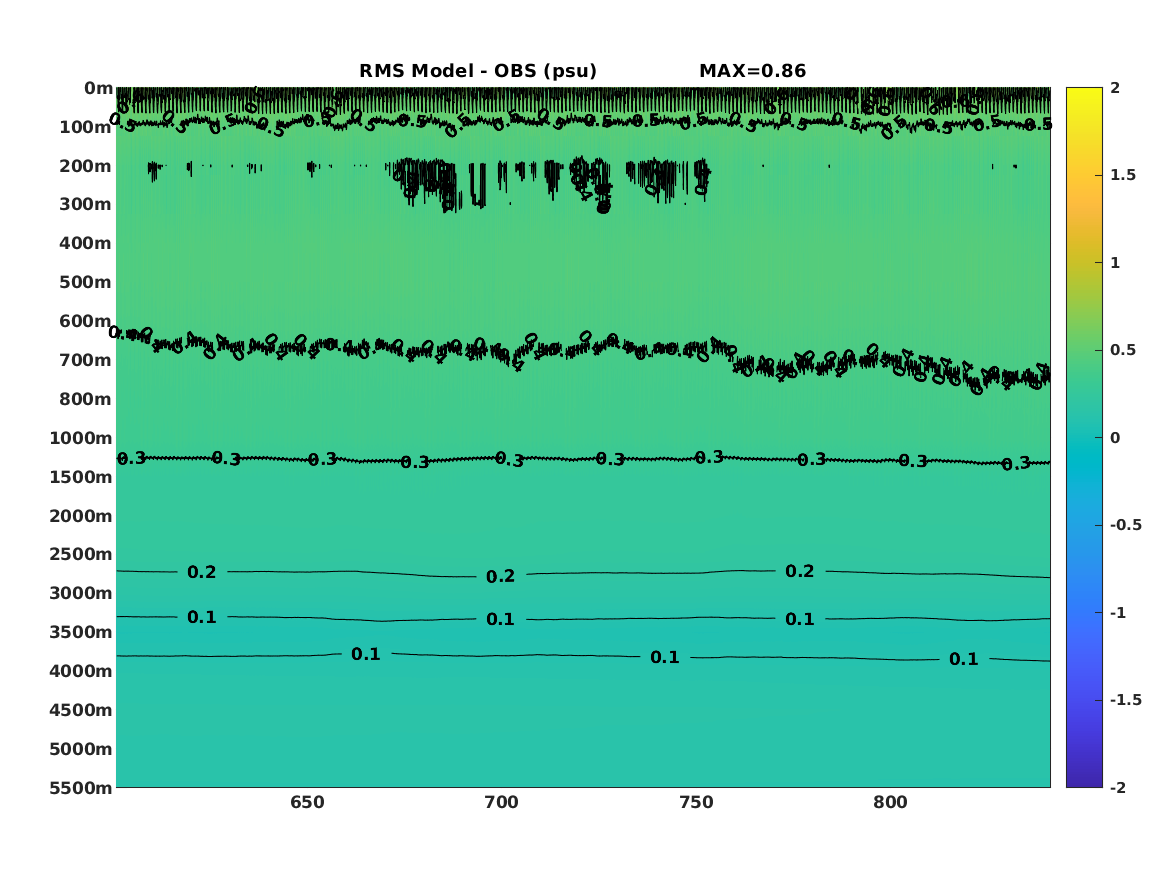Click the '1000m' depth axis label
This screenshot has width=1167, height=875.
coord(81,438)
